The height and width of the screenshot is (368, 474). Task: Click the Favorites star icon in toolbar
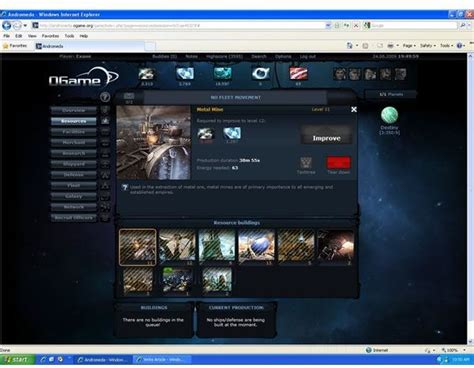click(x=6, y=46)
